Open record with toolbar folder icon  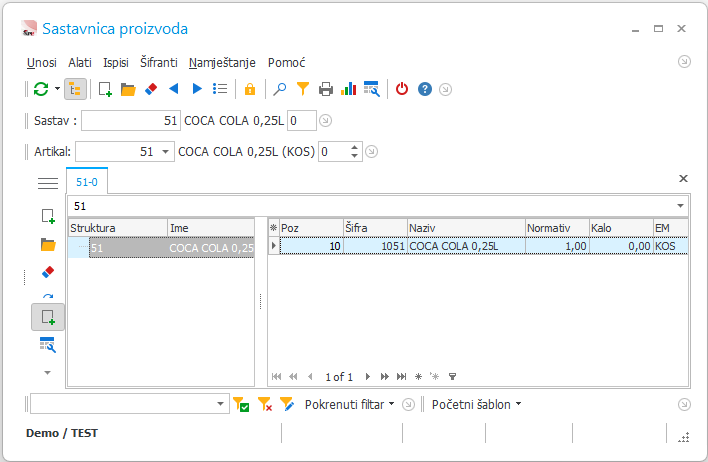(x=128, y=89)
